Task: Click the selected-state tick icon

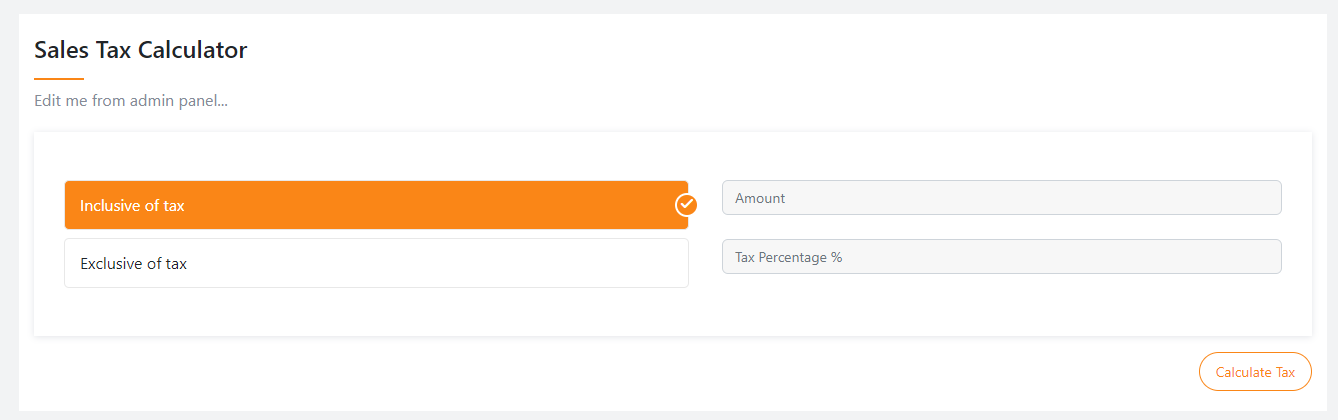Action: coord(686,205)
